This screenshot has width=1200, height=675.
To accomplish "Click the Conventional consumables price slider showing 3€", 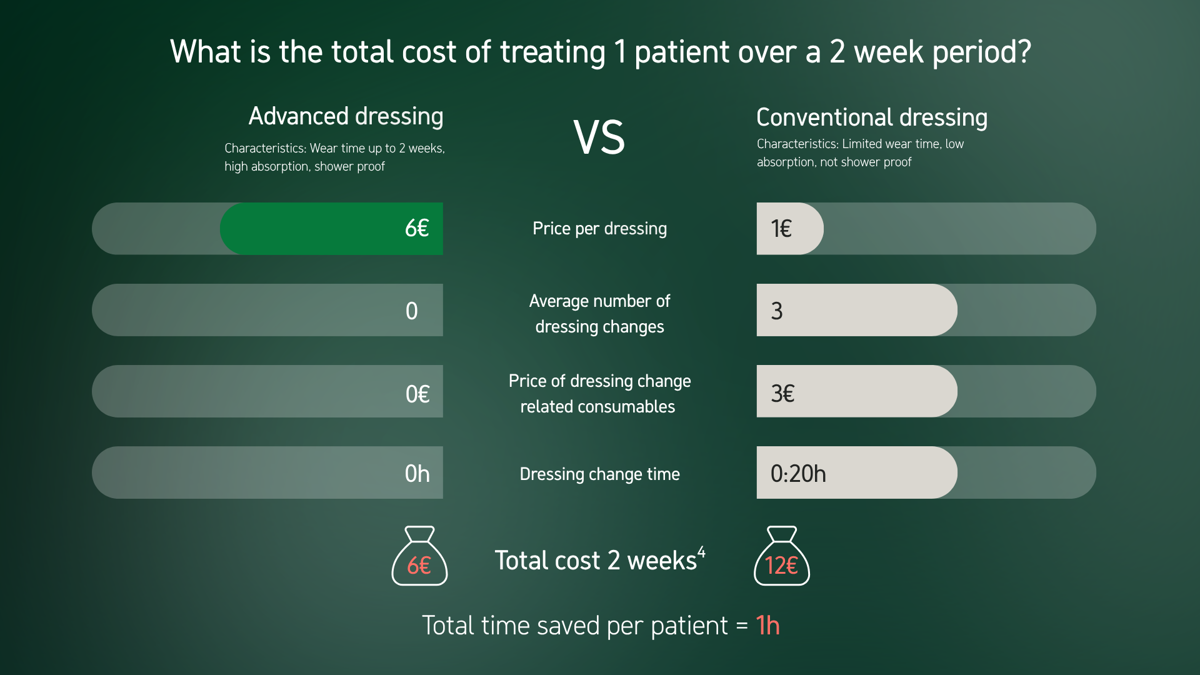I will pos(856,392).
